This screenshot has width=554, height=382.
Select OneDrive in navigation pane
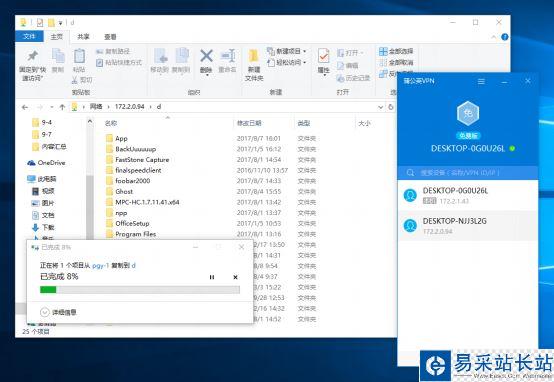pos(46,163)
